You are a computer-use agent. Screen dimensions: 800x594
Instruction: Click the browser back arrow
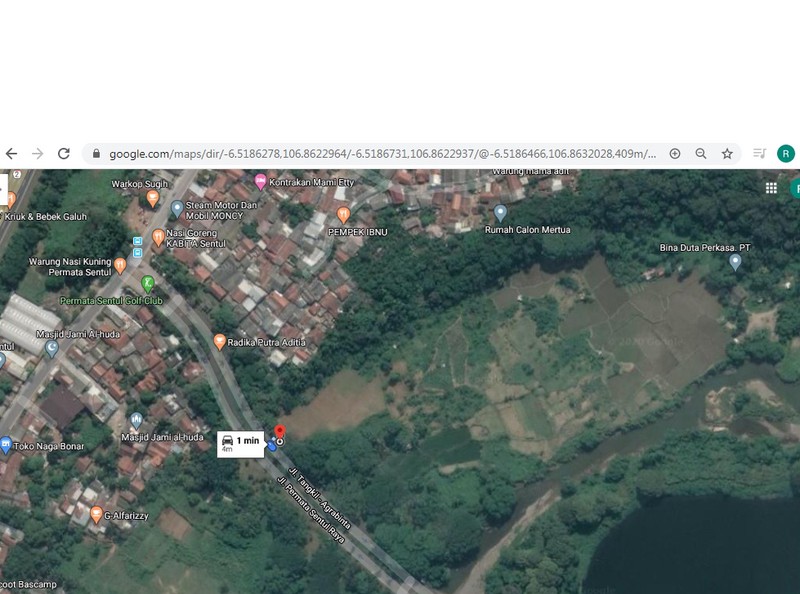coord(11,154)
